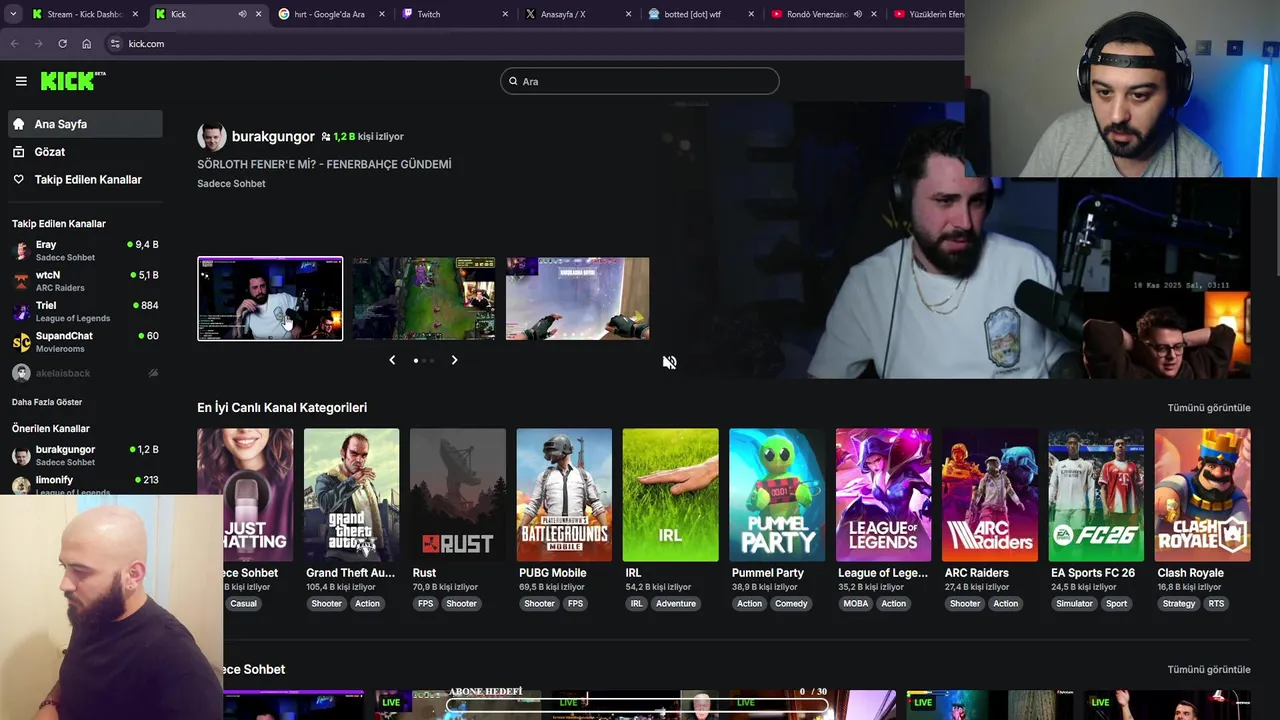Open the tab search dropdown arrow
Image resolution: width=1280 pixels, height=720 pixels.
[12, 14]
